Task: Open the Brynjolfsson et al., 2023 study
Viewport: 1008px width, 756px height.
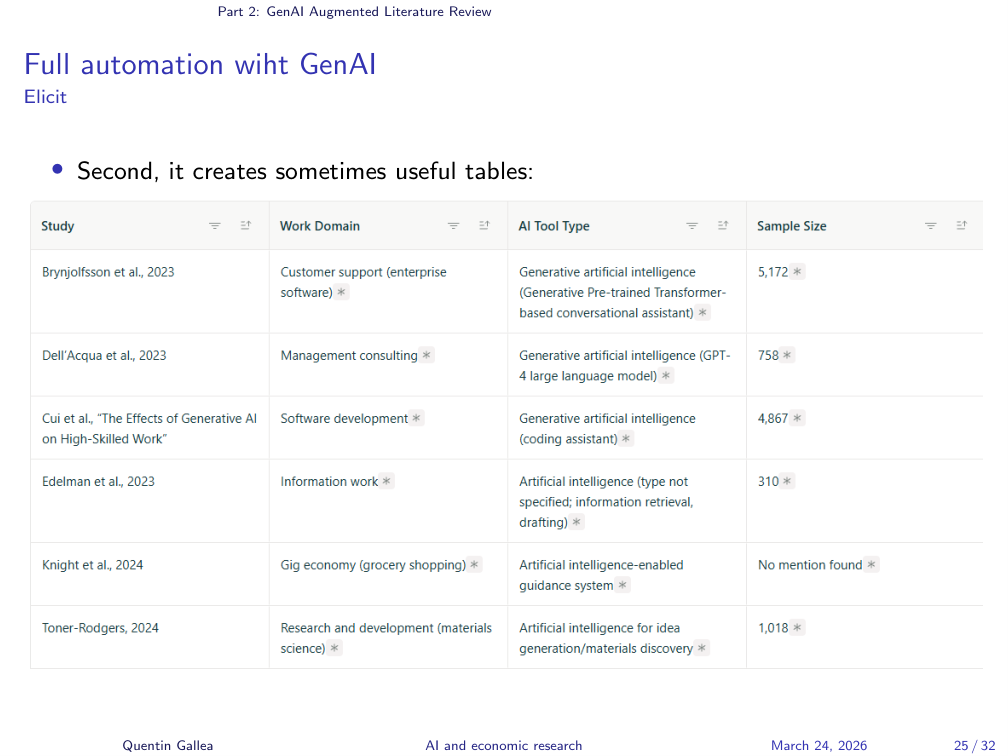Action: click(x=108, y=272)
